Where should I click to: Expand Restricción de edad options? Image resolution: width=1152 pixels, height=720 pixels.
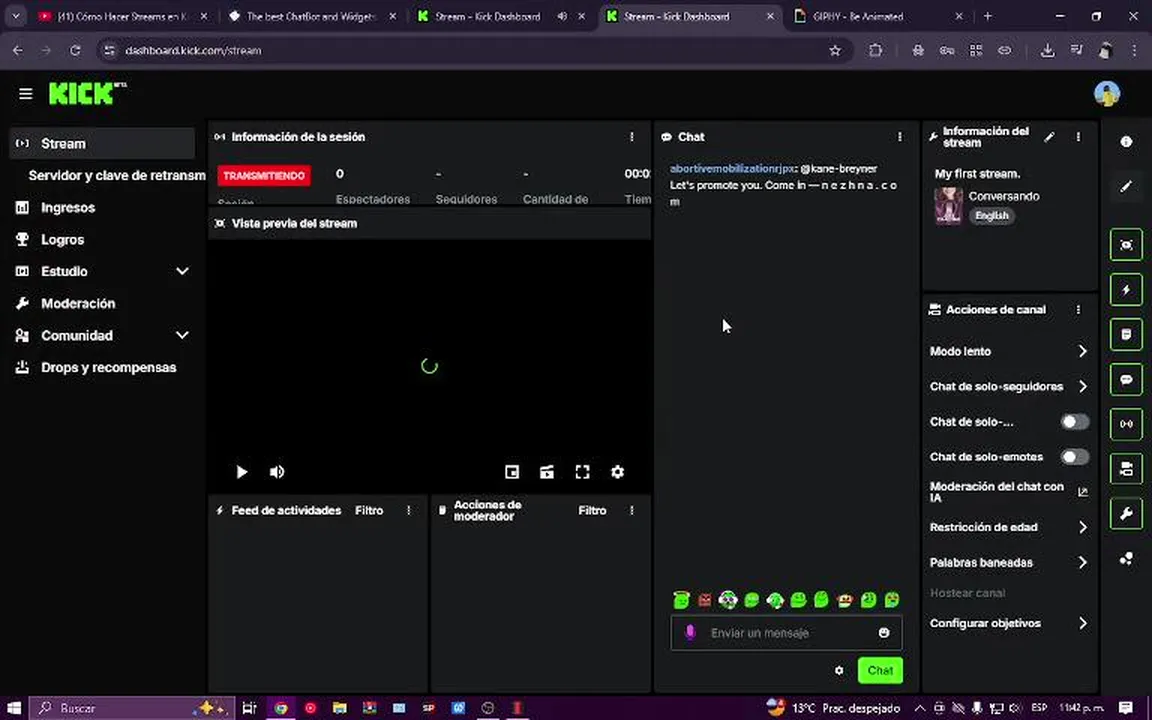tap(1009, 528)
